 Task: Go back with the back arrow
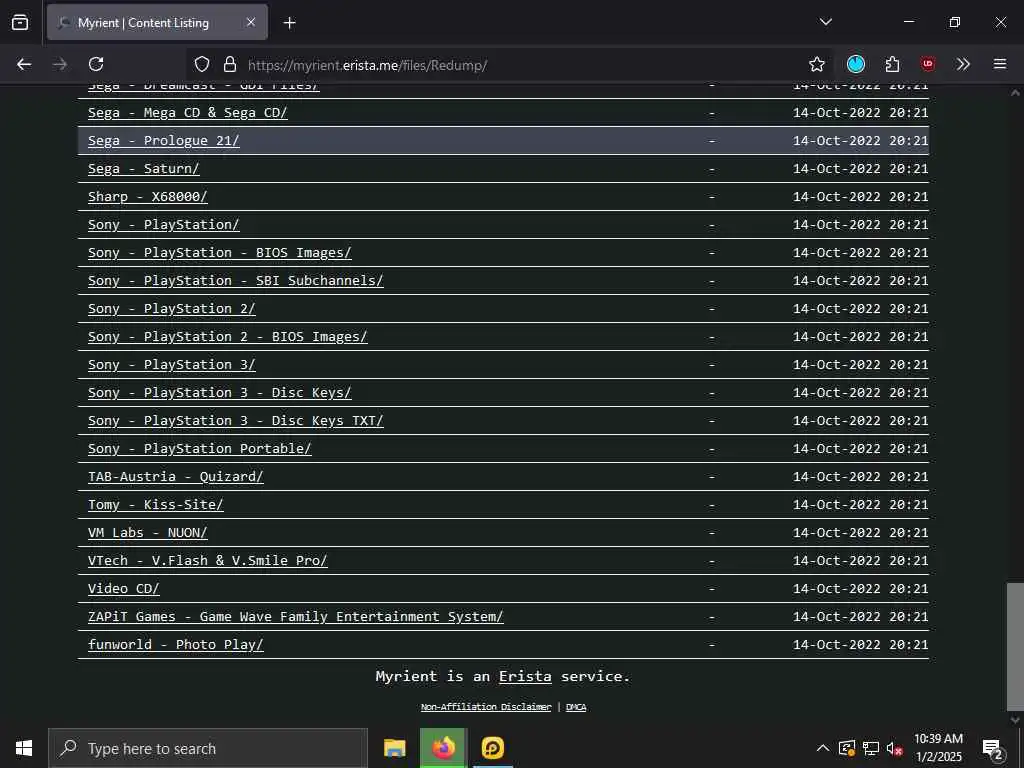[24, 64]
